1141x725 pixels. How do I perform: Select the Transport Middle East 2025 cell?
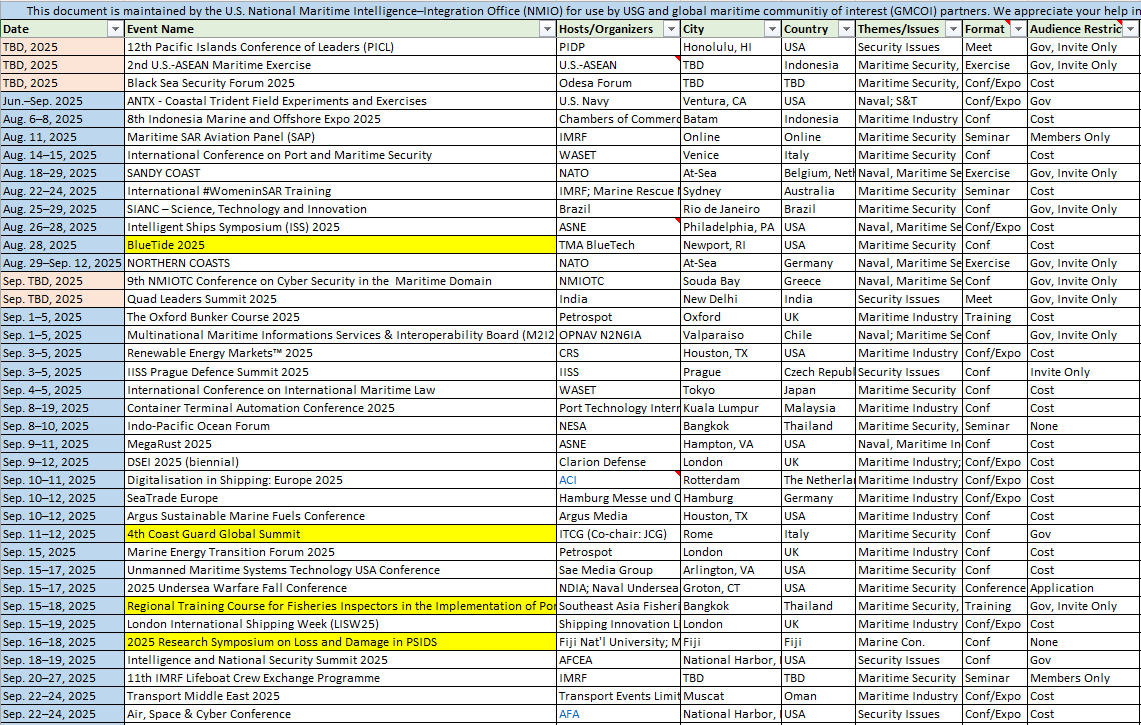click(341, 697)
